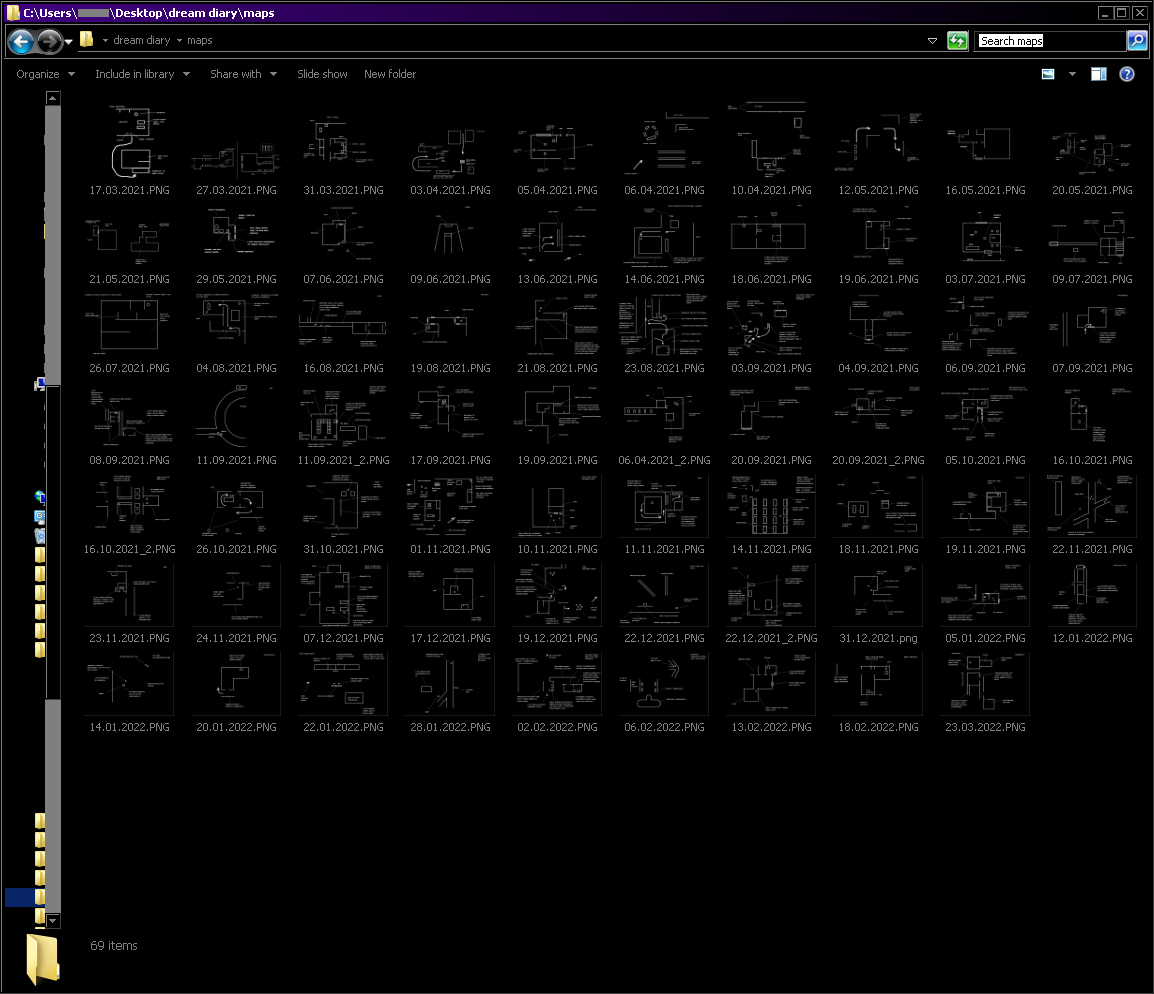
Task: Click the green Refresh button
Action: pos(957,41)
